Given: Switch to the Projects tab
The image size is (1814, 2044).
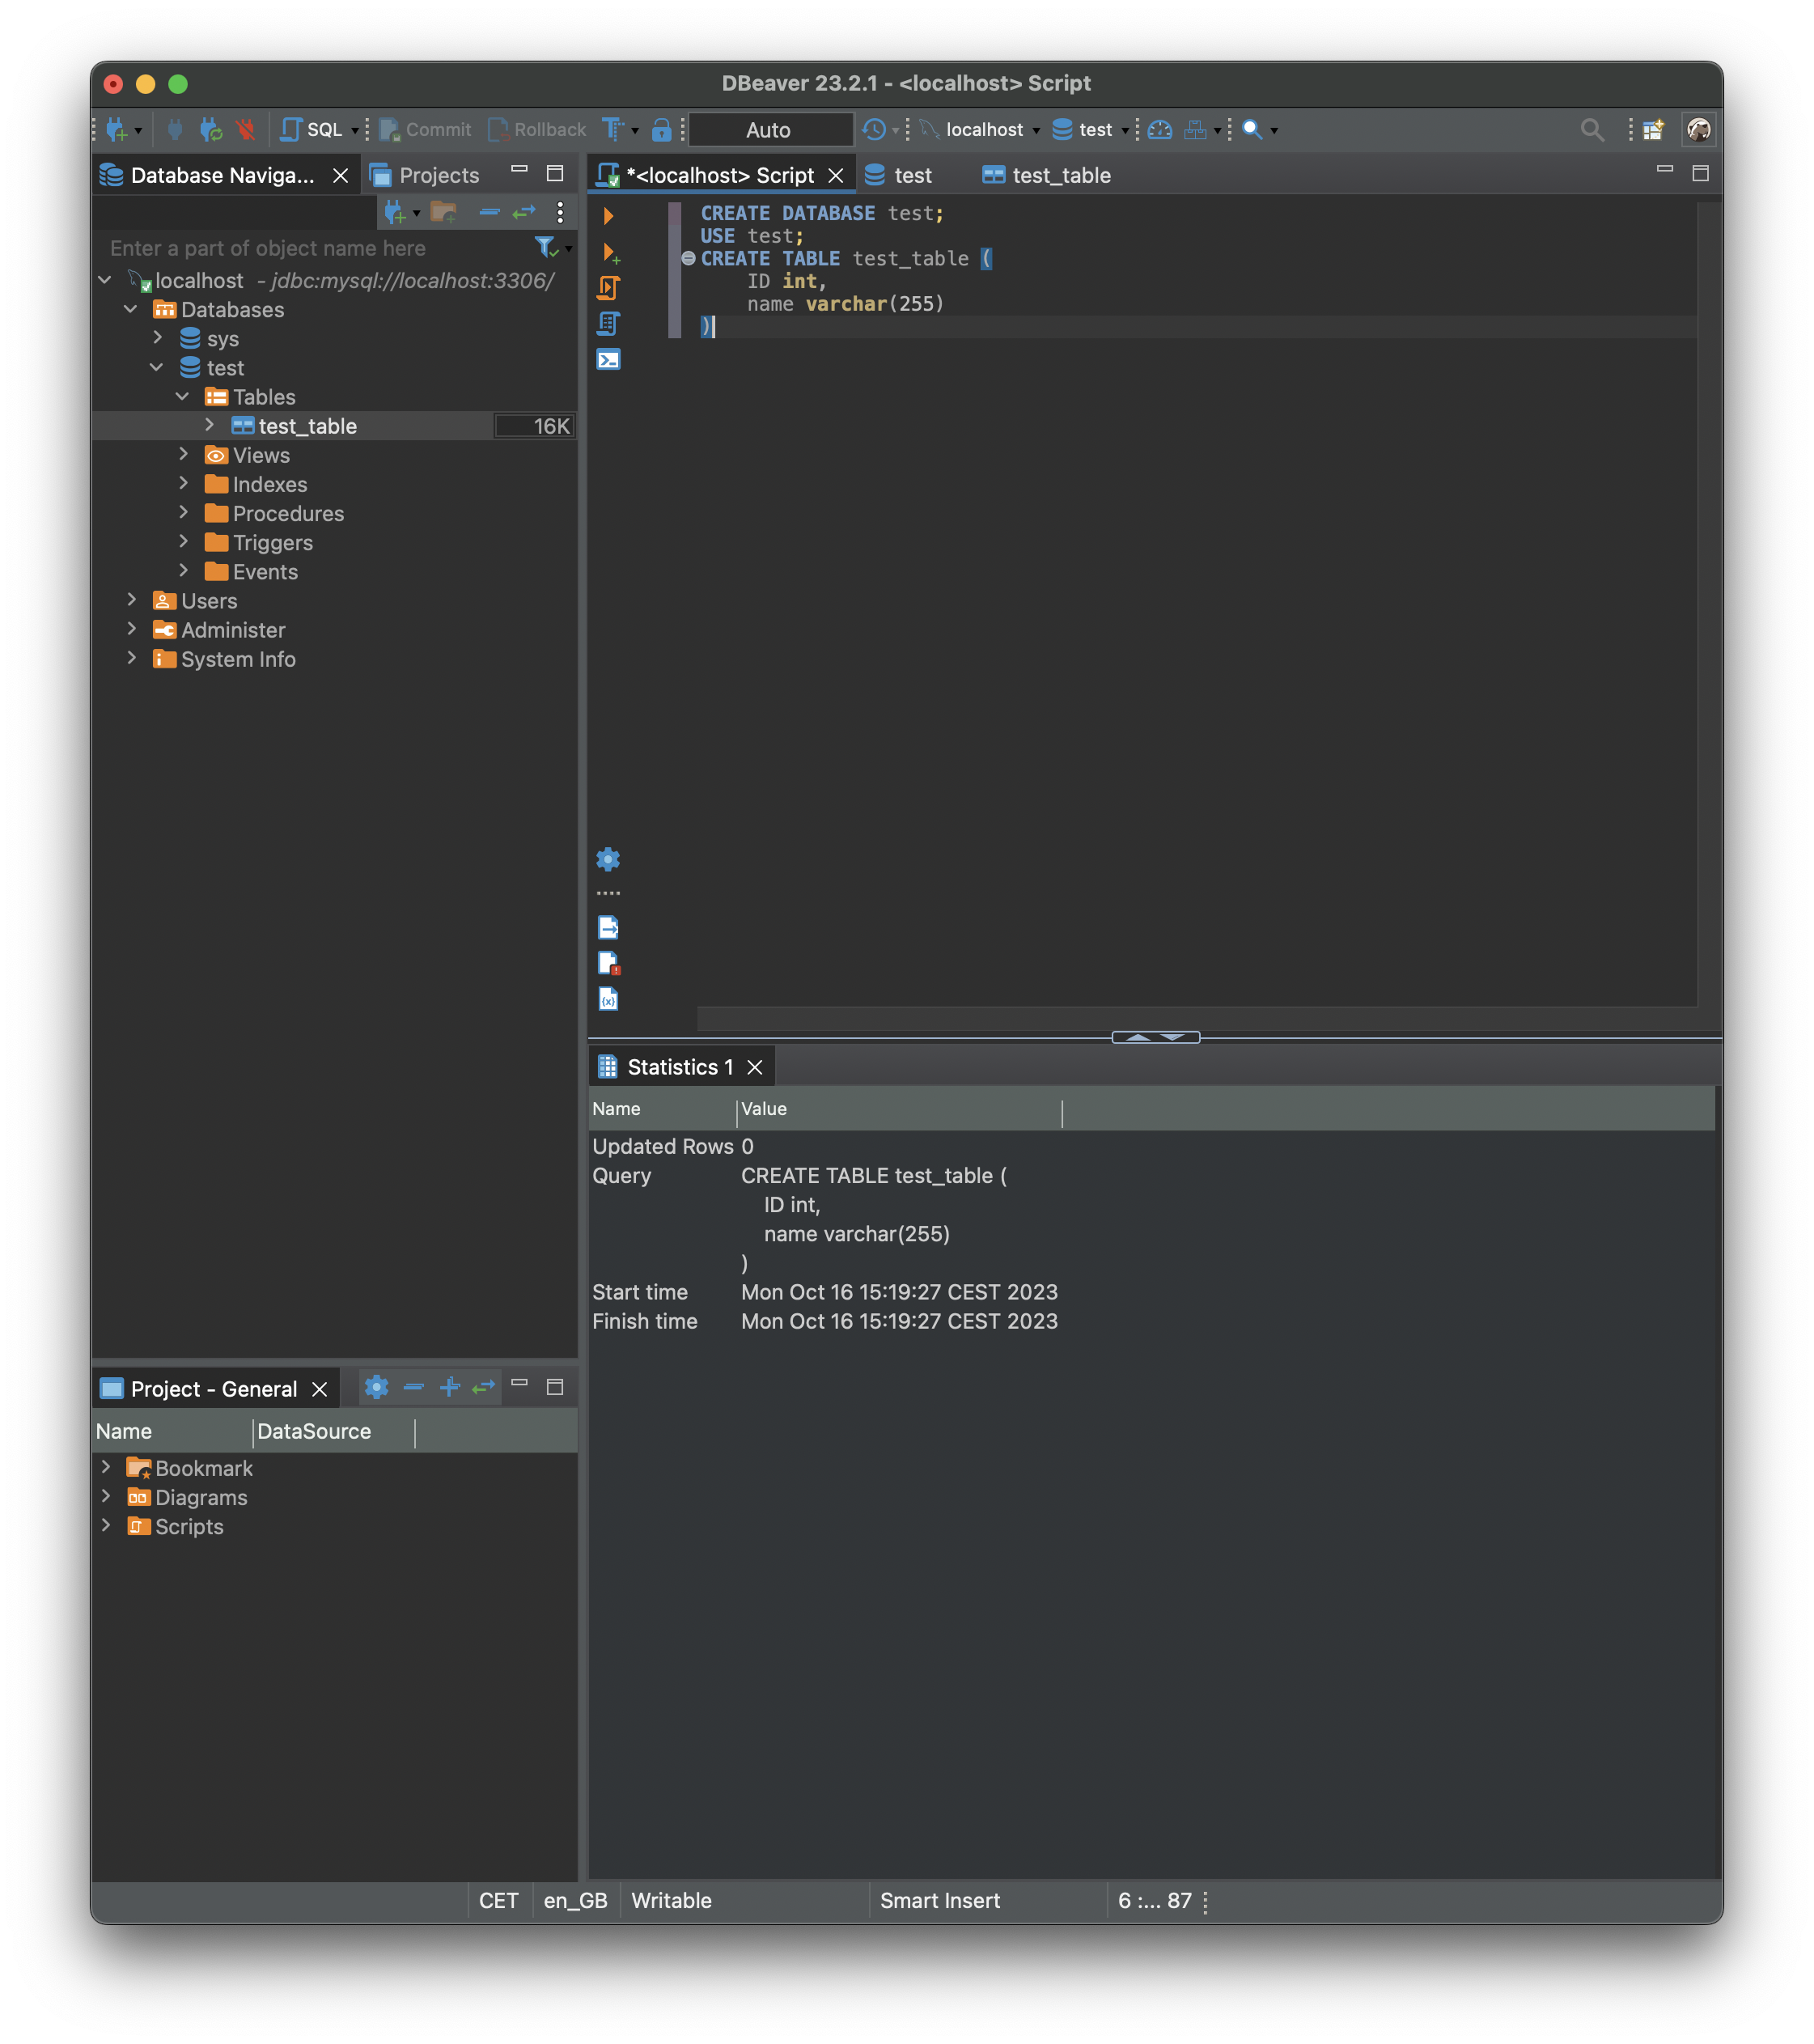Looking at the screenshot, I should coord(426,176).
